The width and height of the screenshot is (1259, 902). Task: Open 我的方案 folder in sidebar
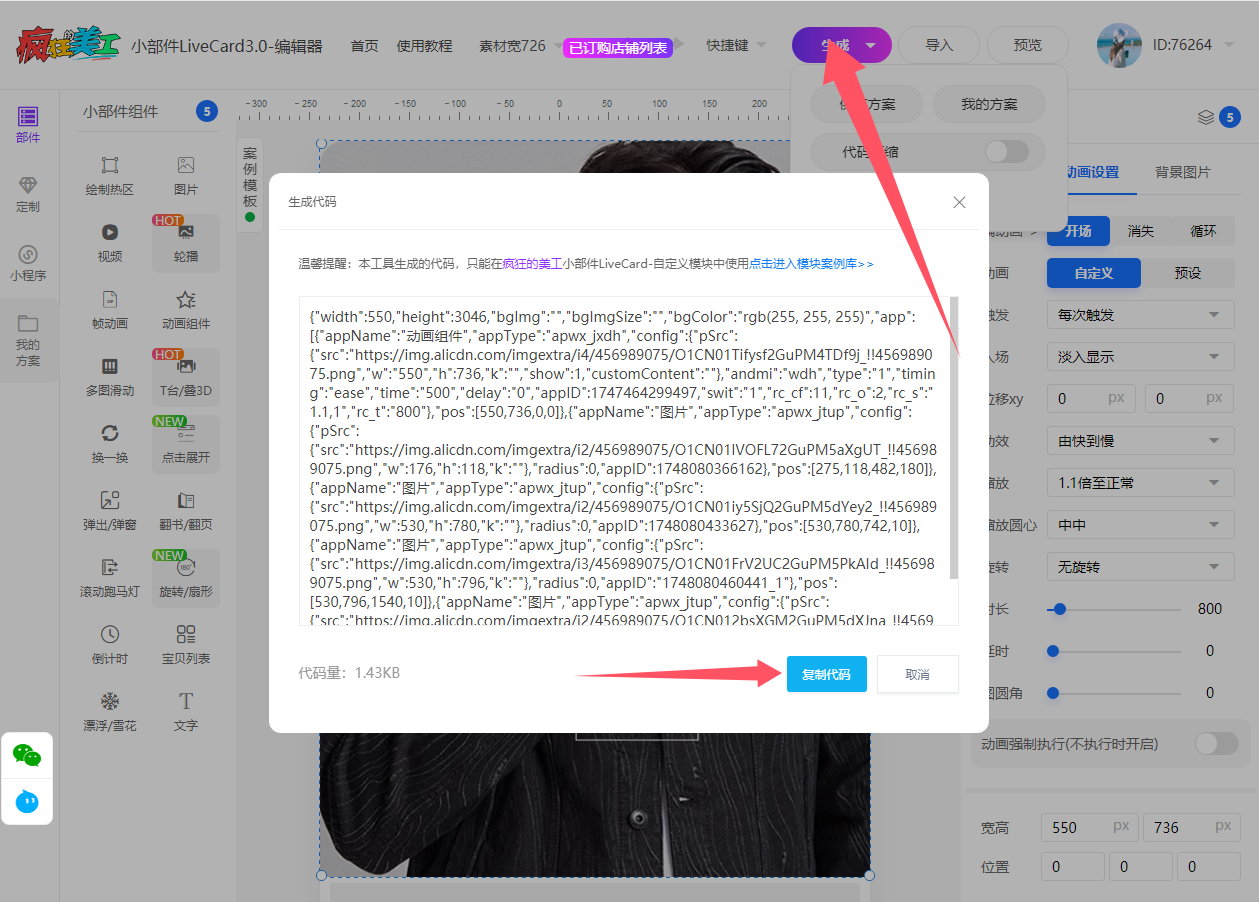[x=28, y=340]
